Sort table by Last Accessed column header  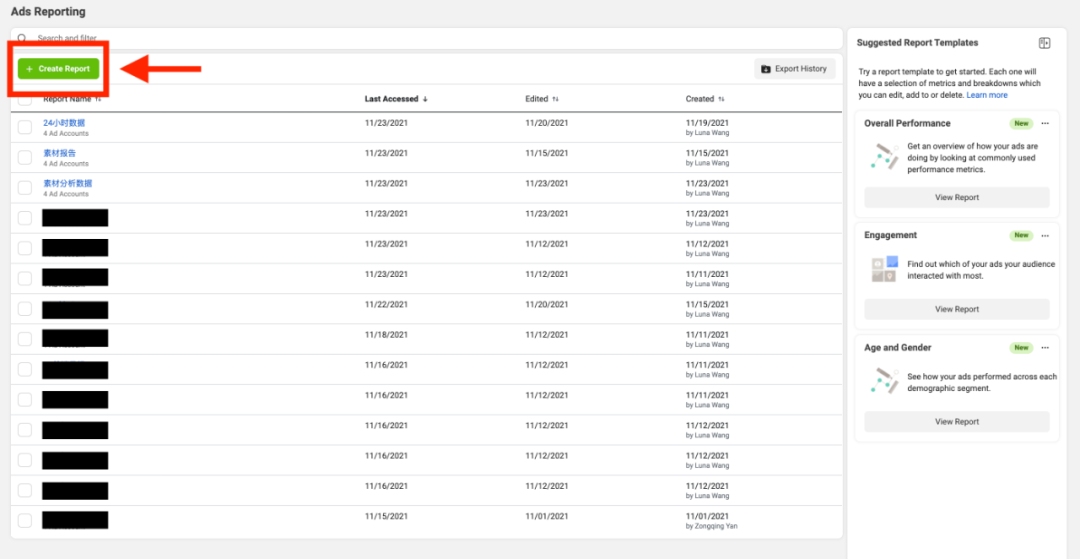[x=391, y=99]
